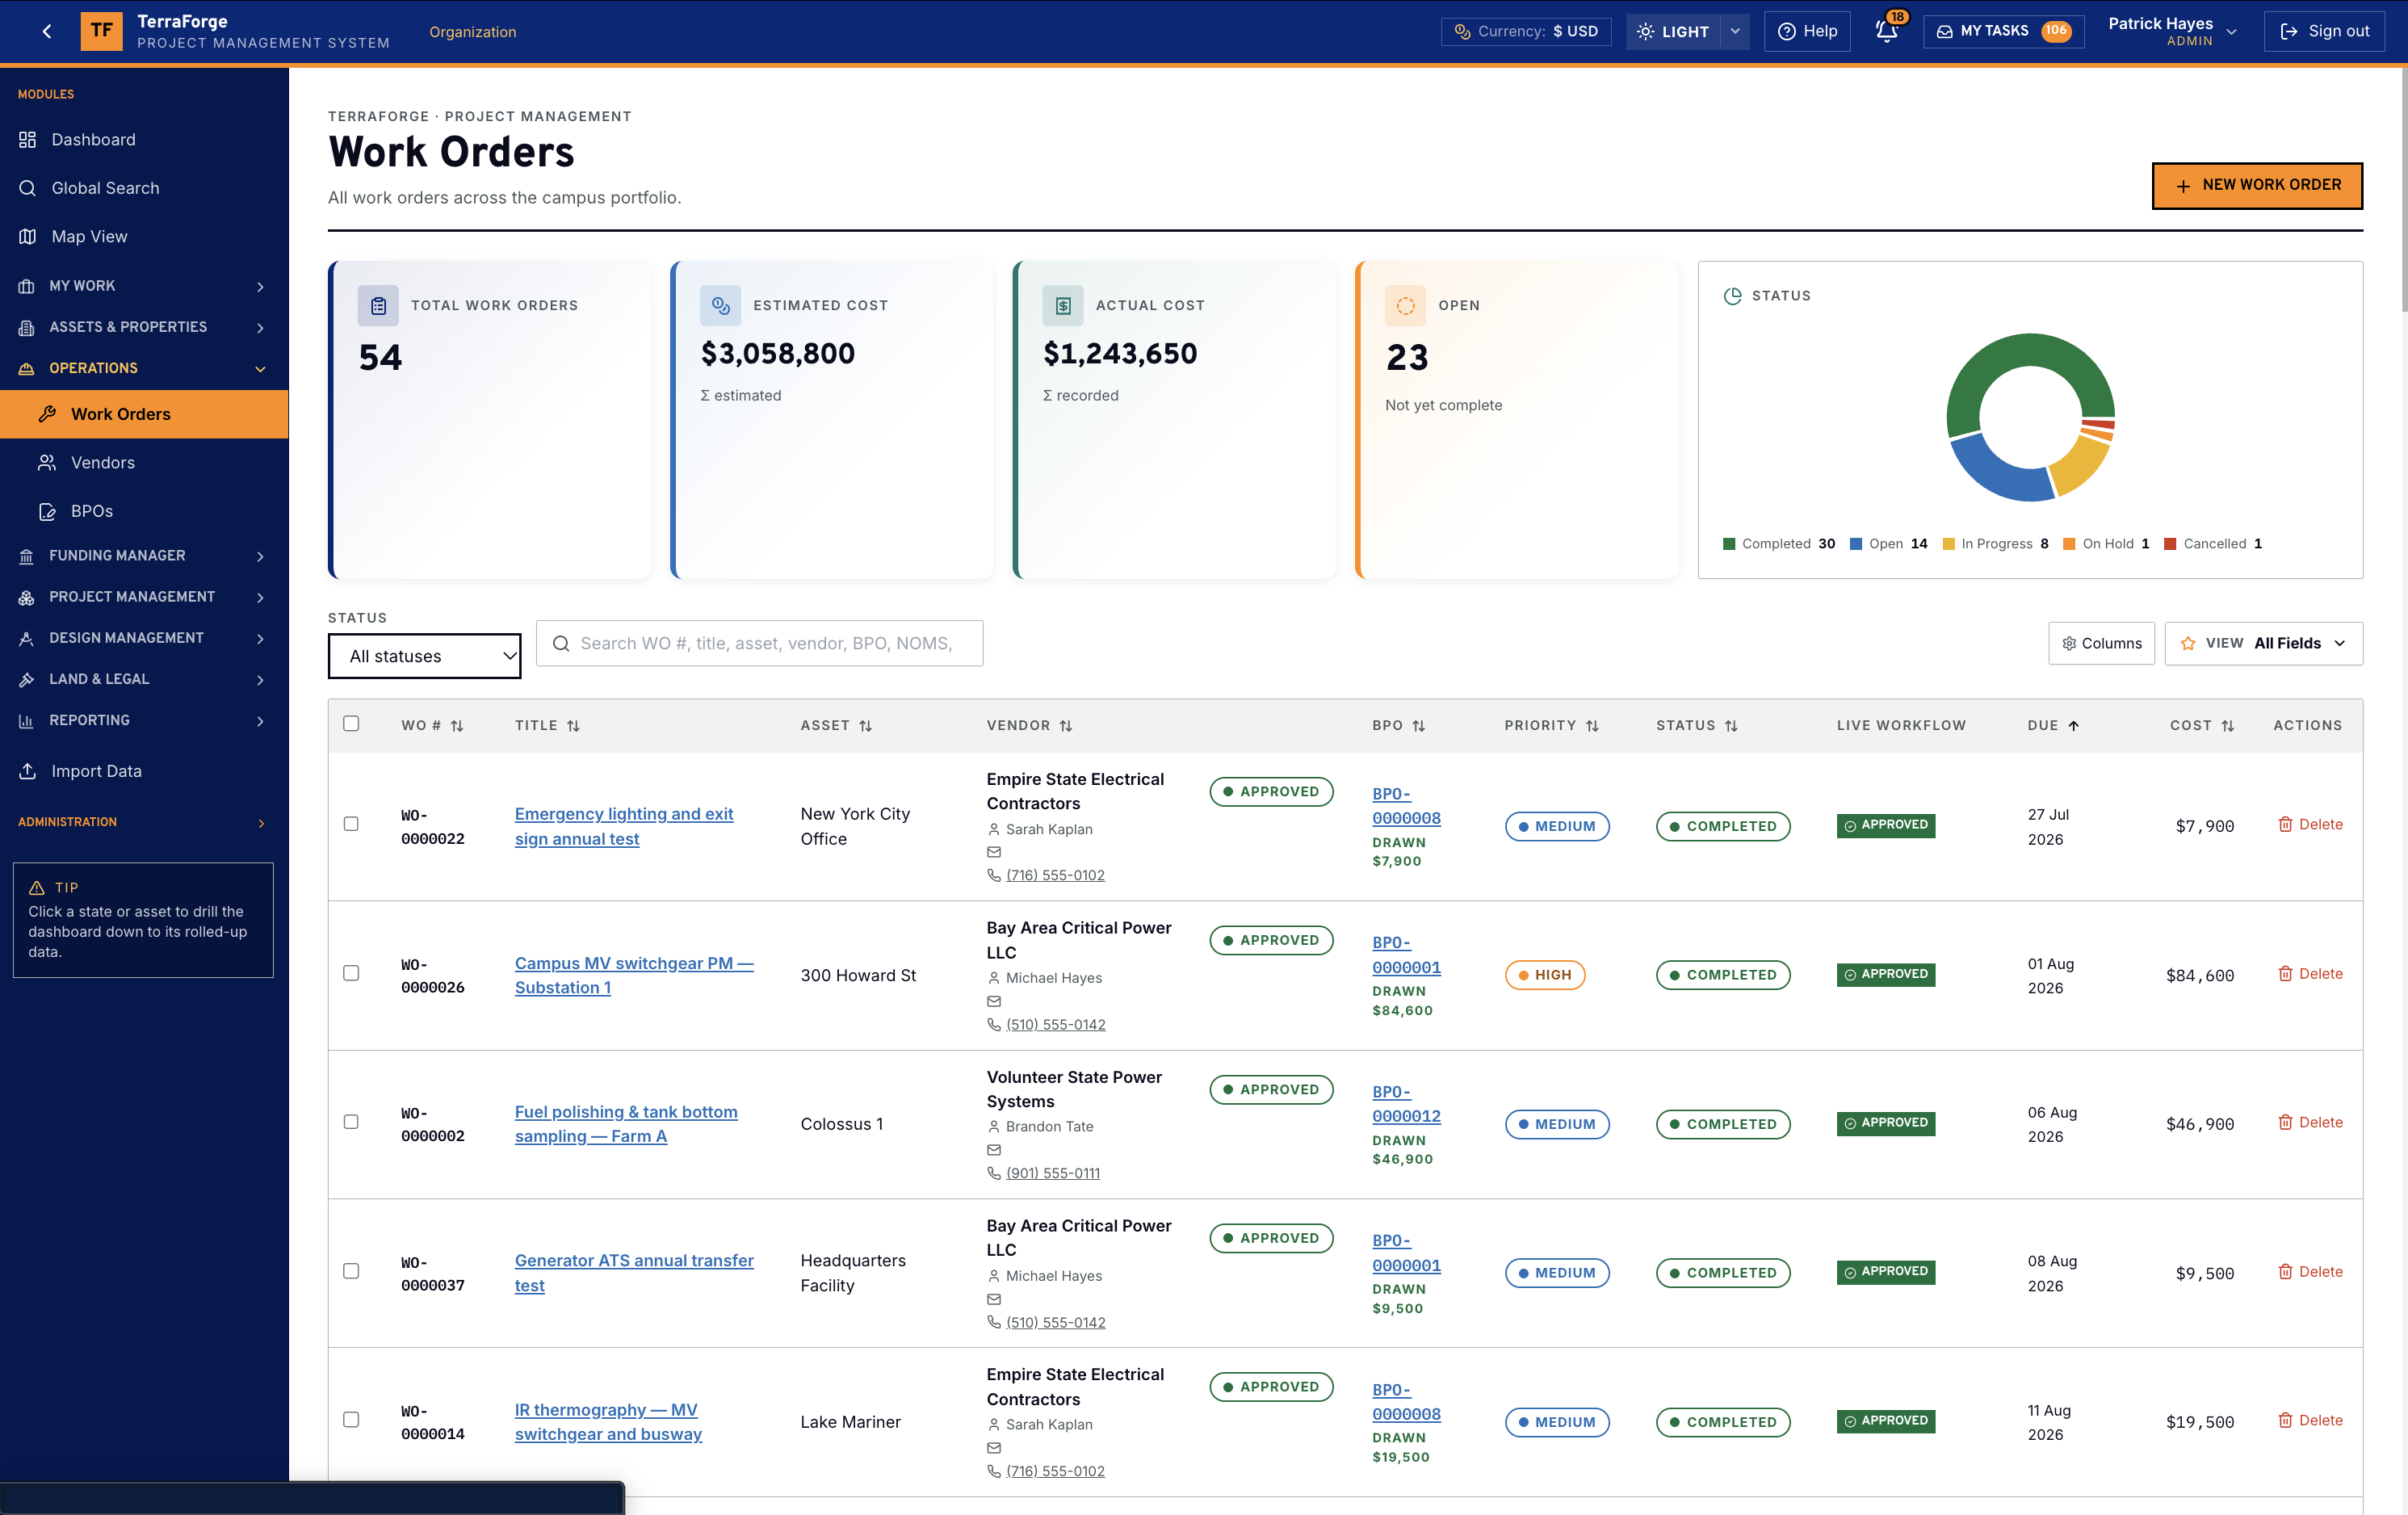Click the Open card dashed-circle icon
The image size is (2408, 1515).
click(1405, 306)
